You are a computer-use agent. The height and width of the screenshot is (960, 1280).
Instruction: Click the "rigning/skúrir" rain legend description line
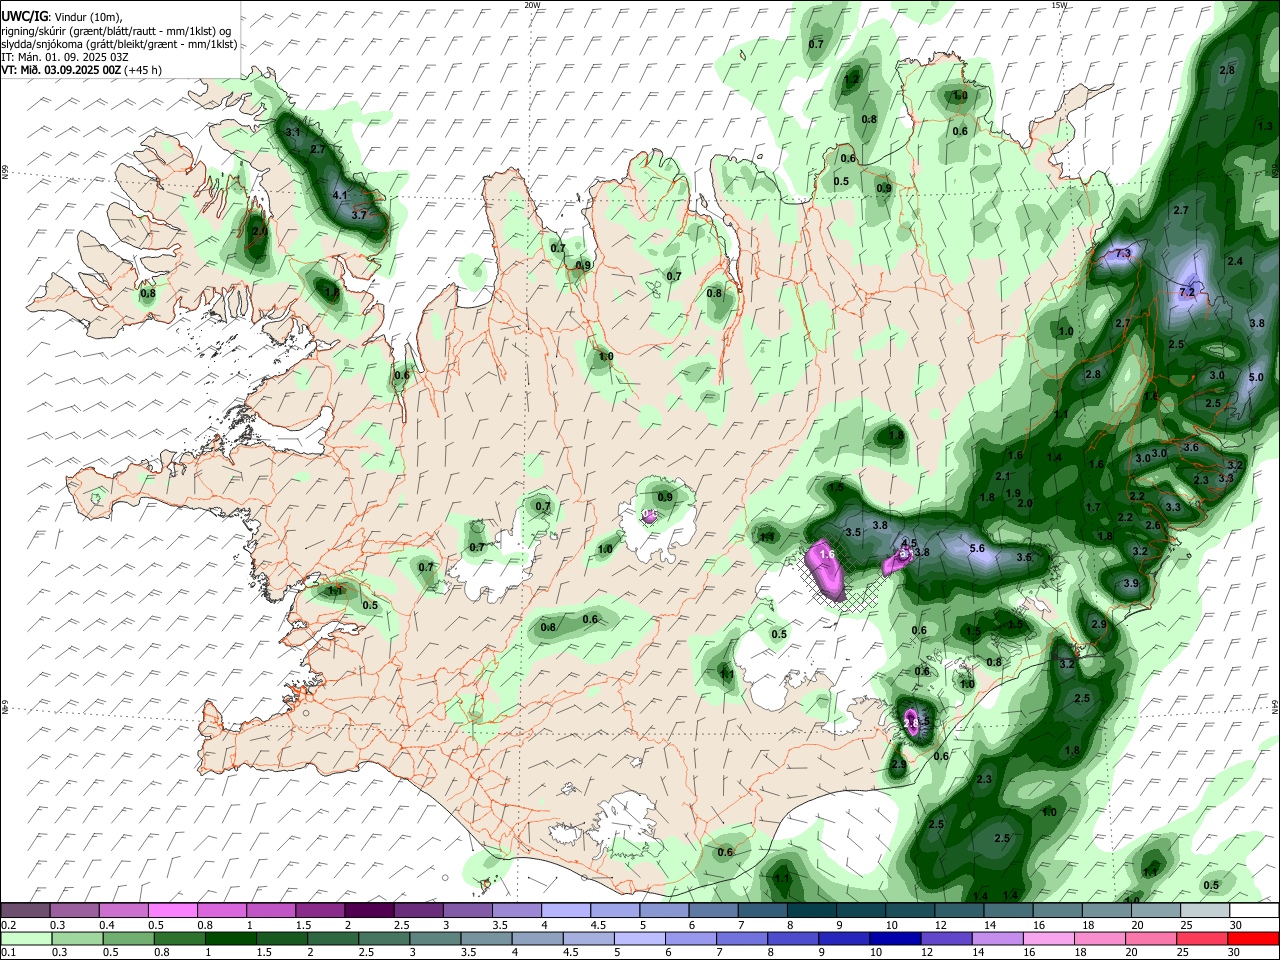pos(117,31)
